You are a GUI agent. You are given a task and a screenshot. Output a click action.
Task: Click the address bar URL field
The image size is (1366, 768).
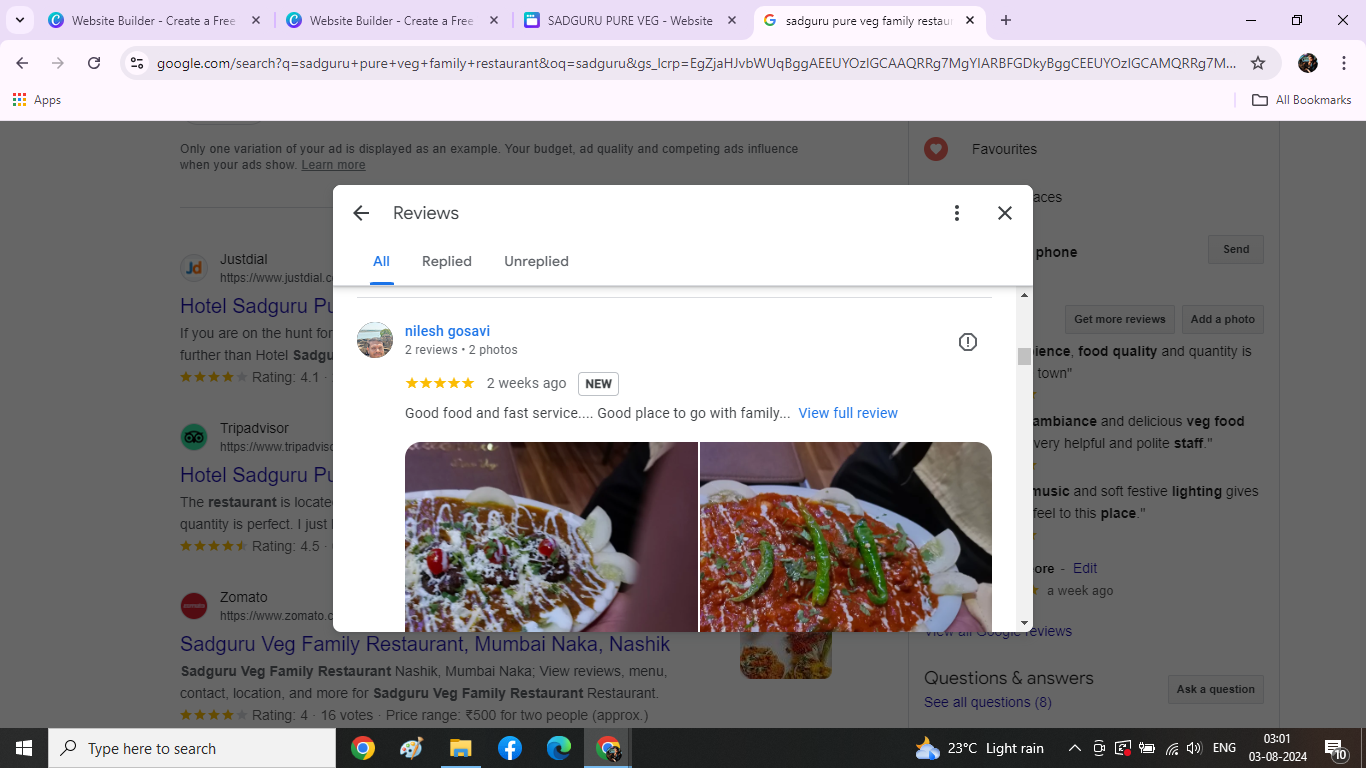point(696,63)
